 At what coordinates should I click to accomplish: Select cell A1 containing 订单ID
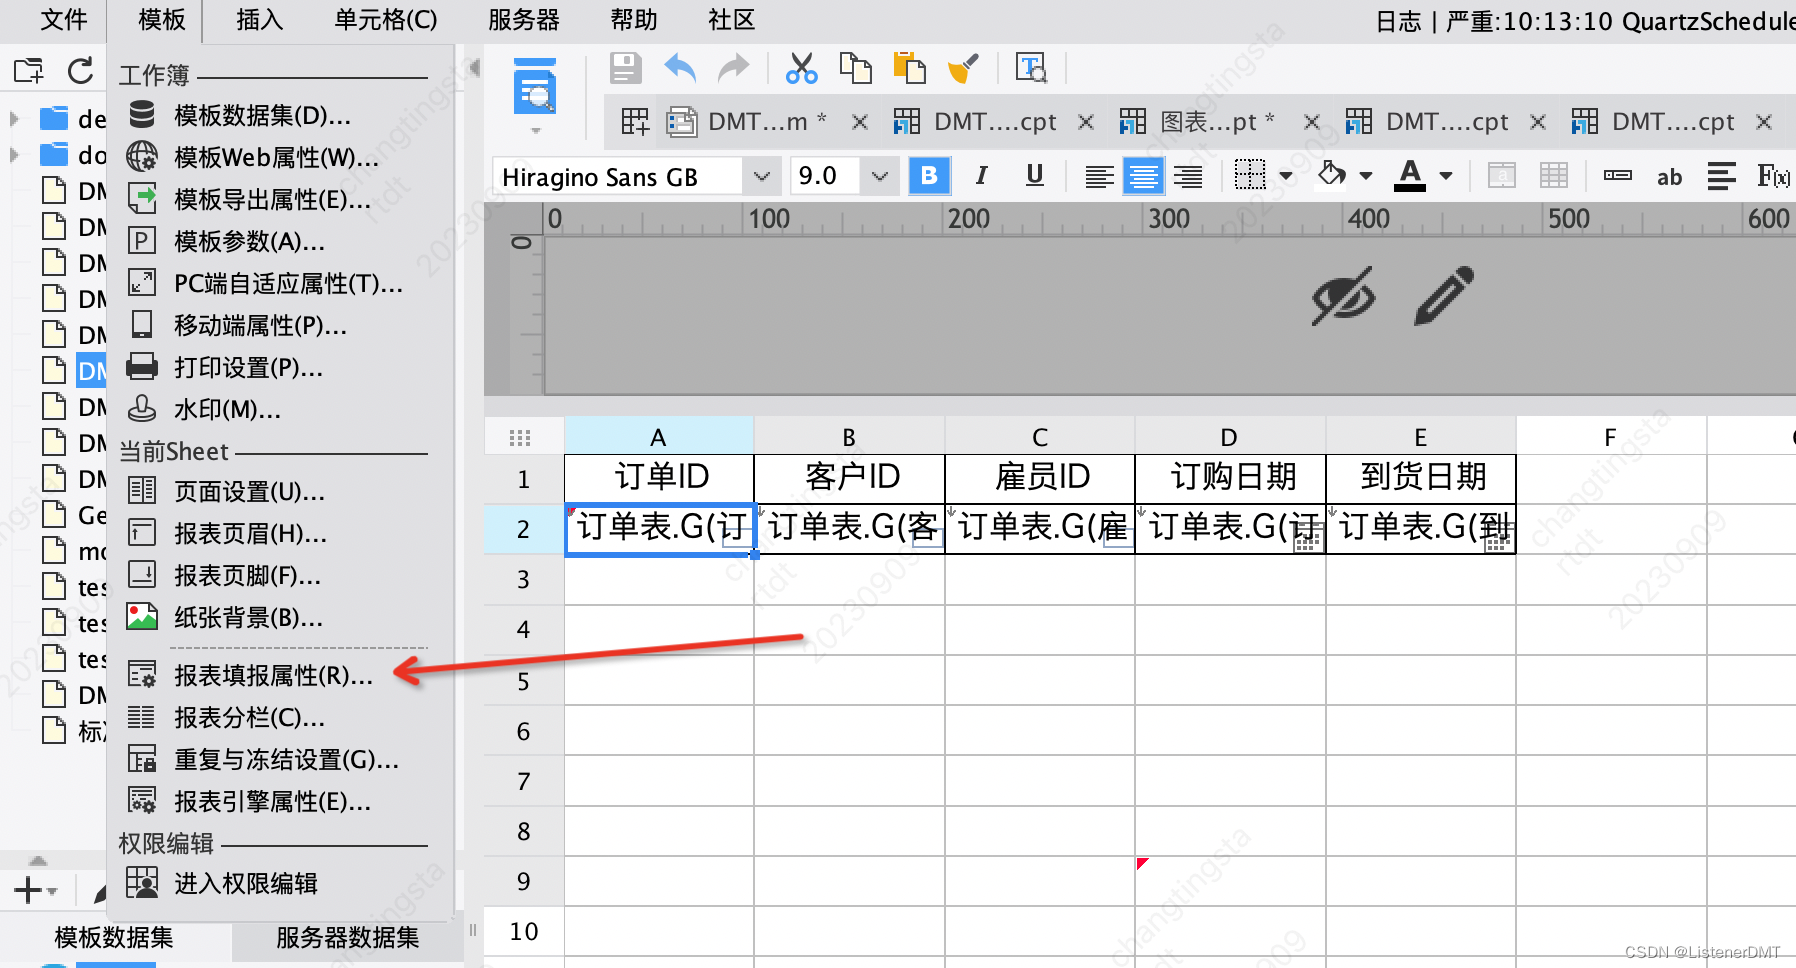click(x=659, y=477)
